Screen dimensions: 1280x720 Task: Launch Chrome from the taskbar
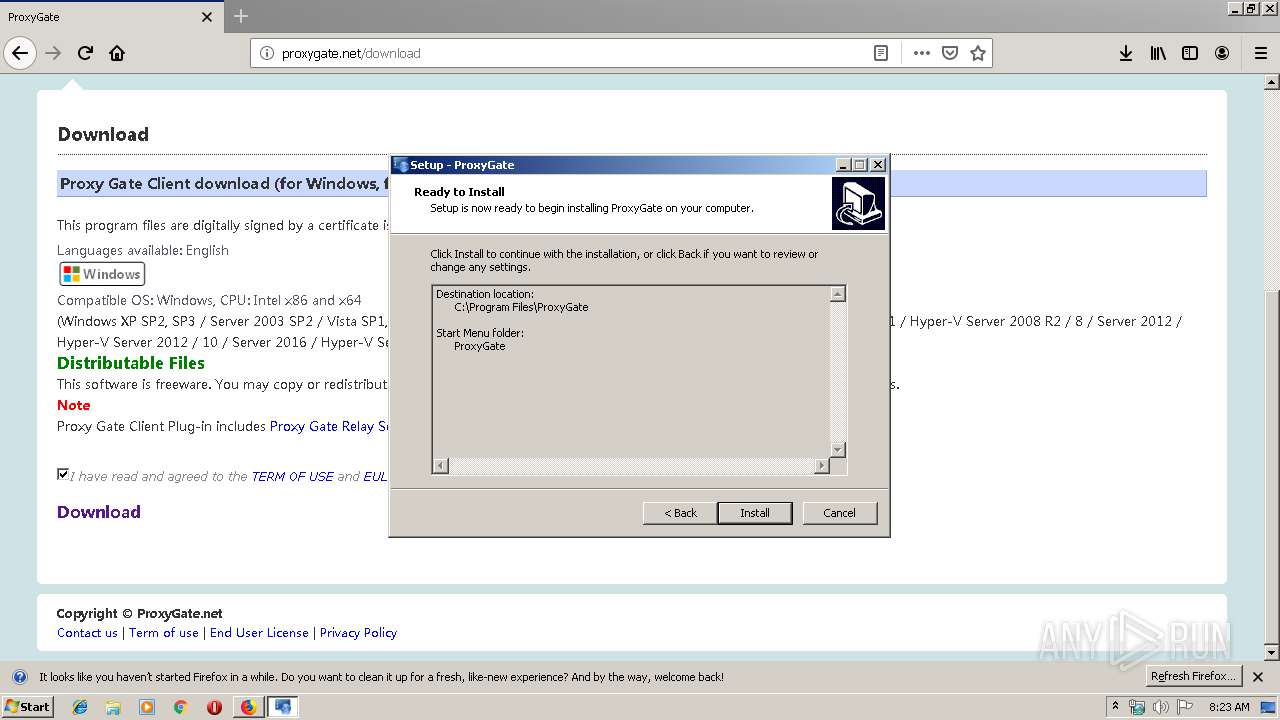(181, 707)
